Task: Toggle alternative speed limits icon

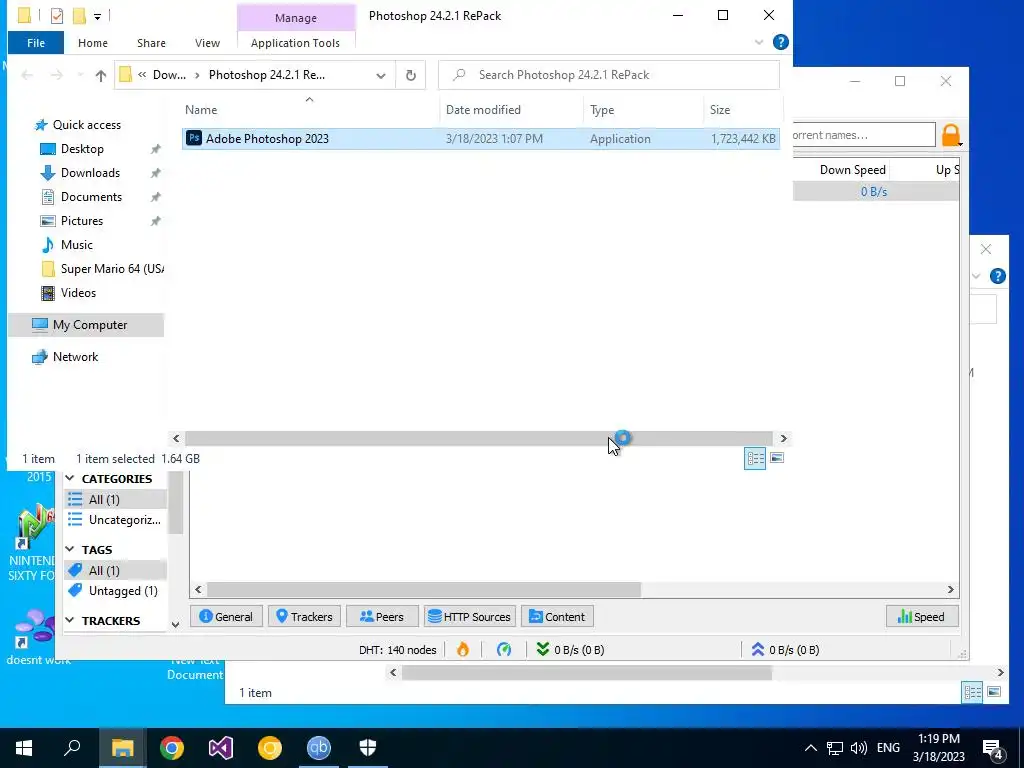Action: (x=504, y=650)
